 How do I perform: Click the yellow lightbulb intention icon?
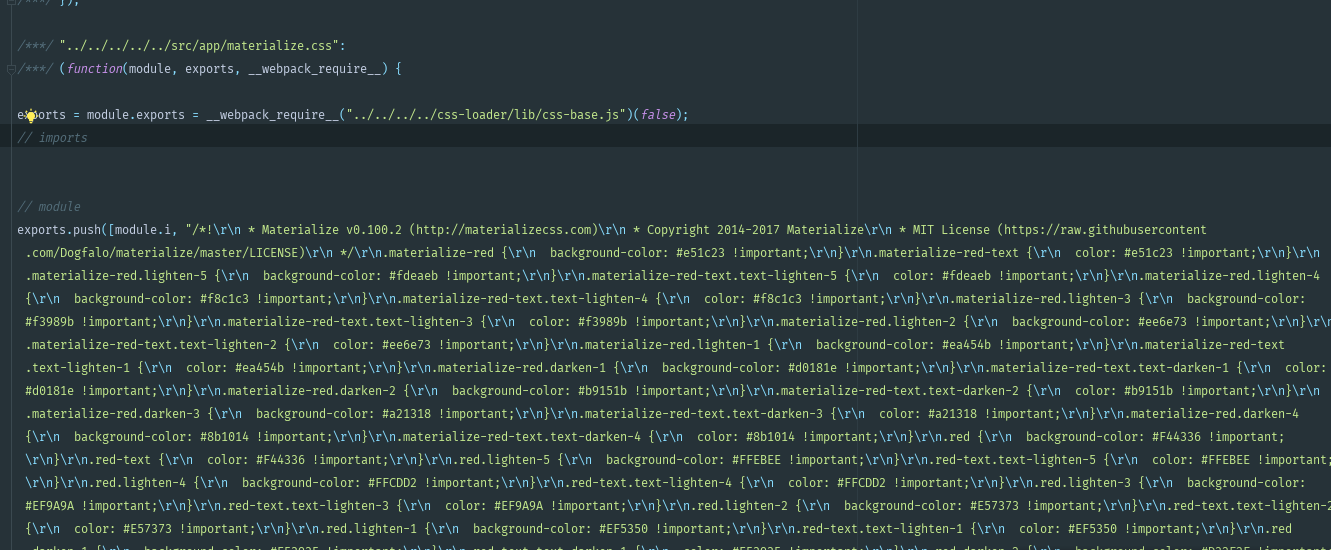point(31,116)
